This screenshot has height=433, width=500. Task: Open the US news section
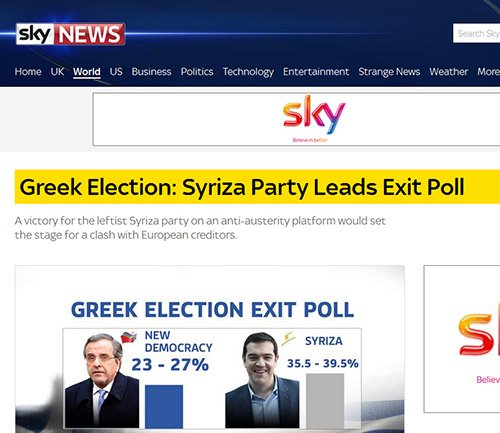coord(116,72)
